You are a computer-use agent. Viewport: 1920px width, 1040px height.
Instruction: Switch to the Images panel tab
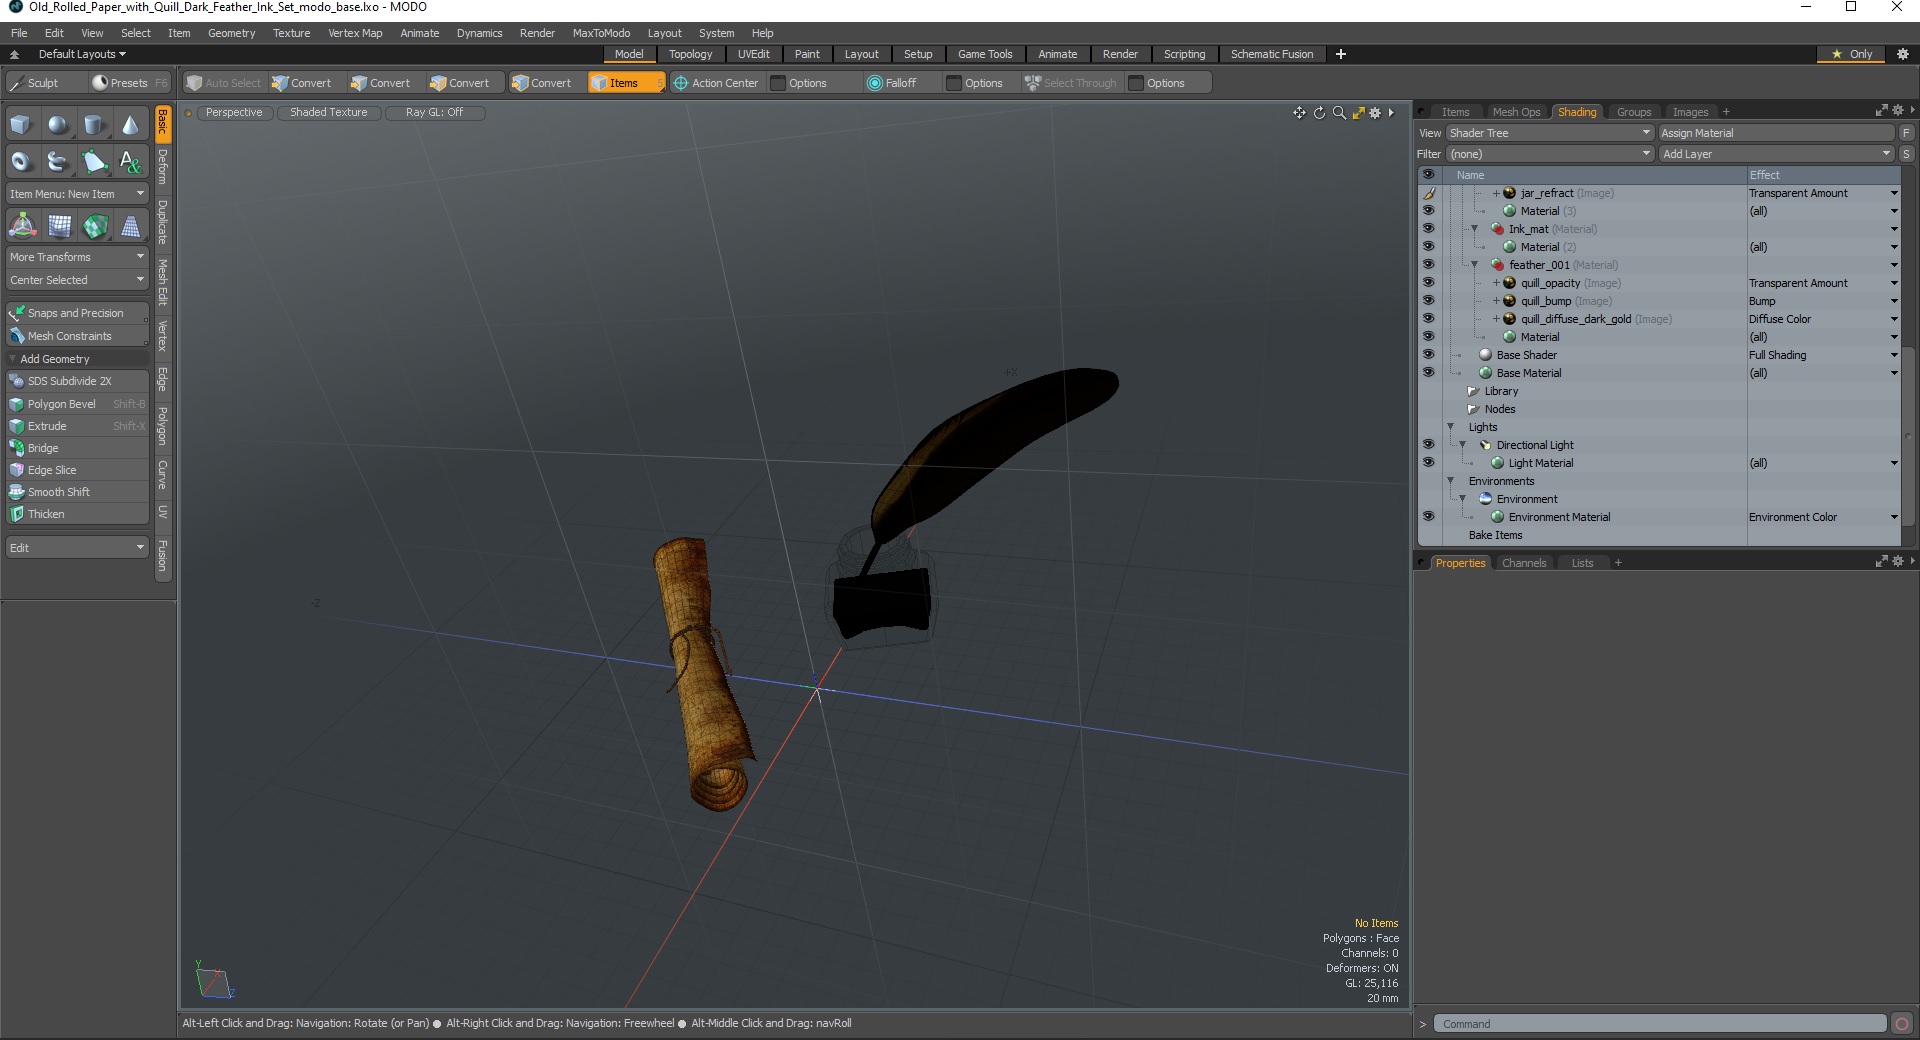pyautogui.click(x=1690, y=112)
